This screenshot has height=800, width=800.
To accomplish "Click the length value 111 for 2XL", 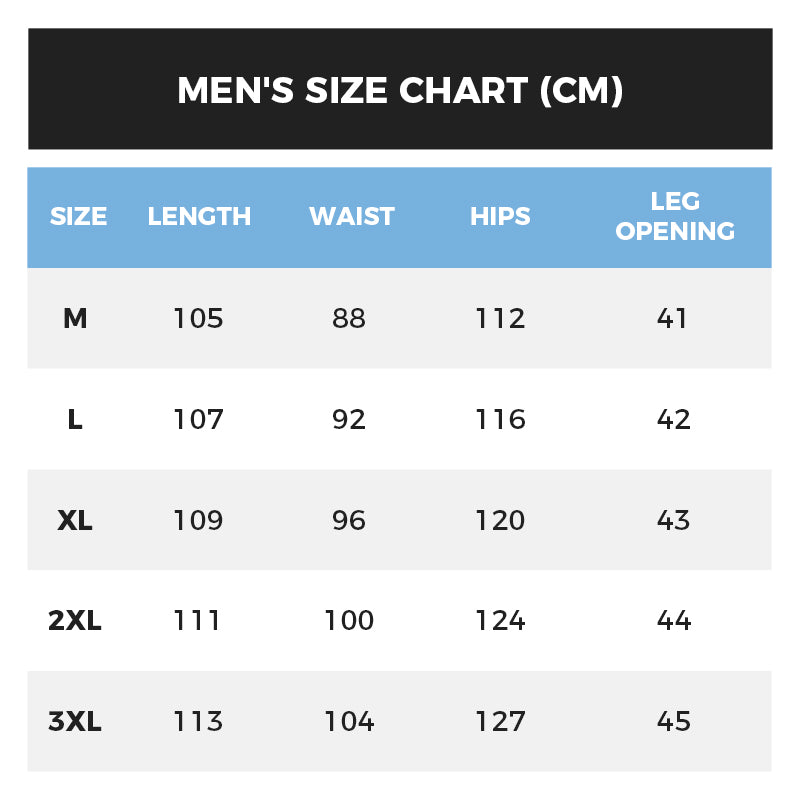I will (x=198, y=621).
